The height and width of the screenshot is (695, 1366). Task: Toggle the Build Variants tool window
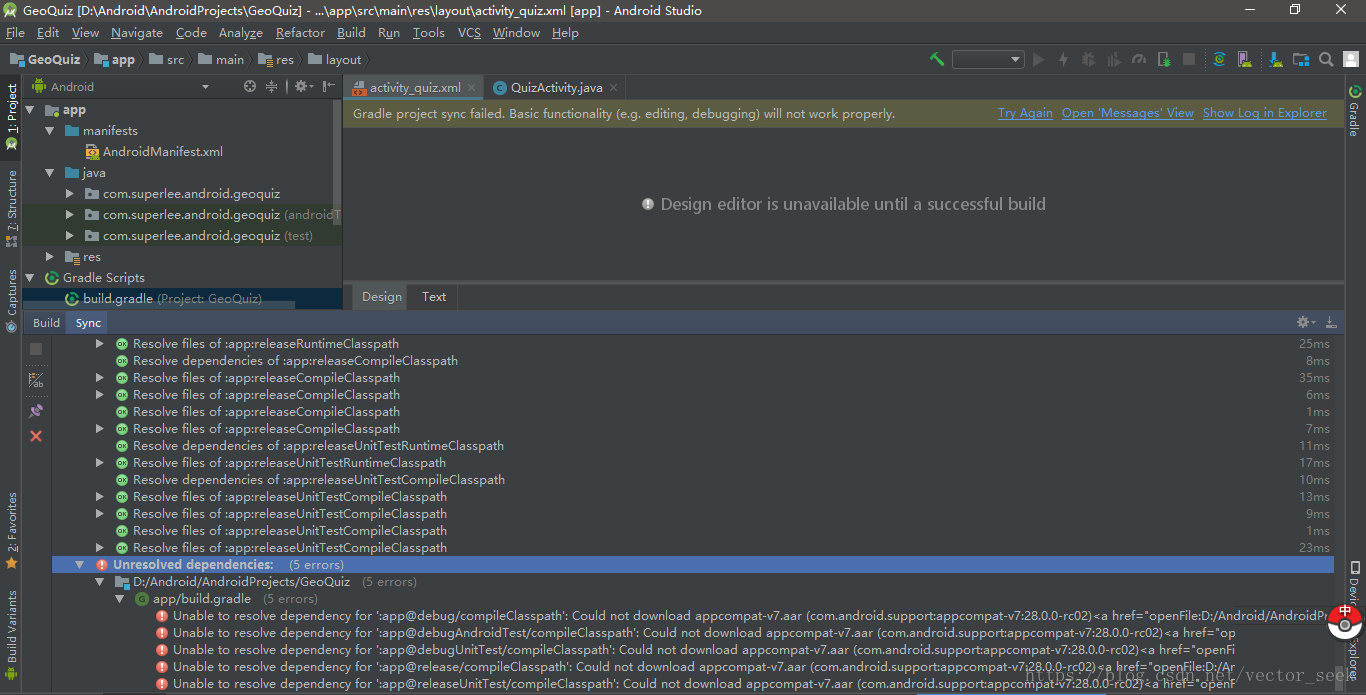point(11,636)
